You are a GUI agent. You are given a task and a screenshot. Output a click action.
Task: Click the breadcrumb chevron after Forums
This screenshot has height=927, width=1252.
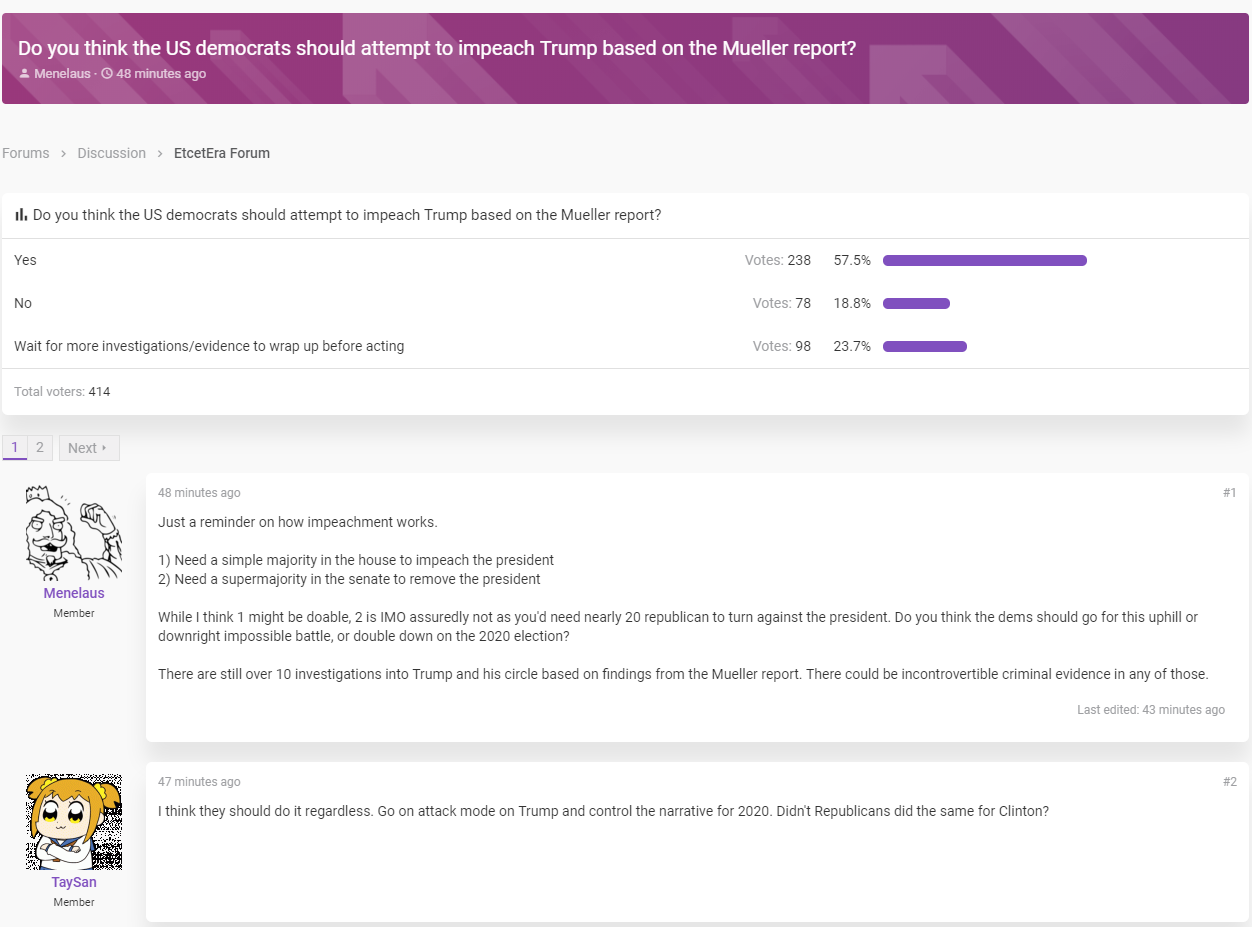tap(63, 153)
